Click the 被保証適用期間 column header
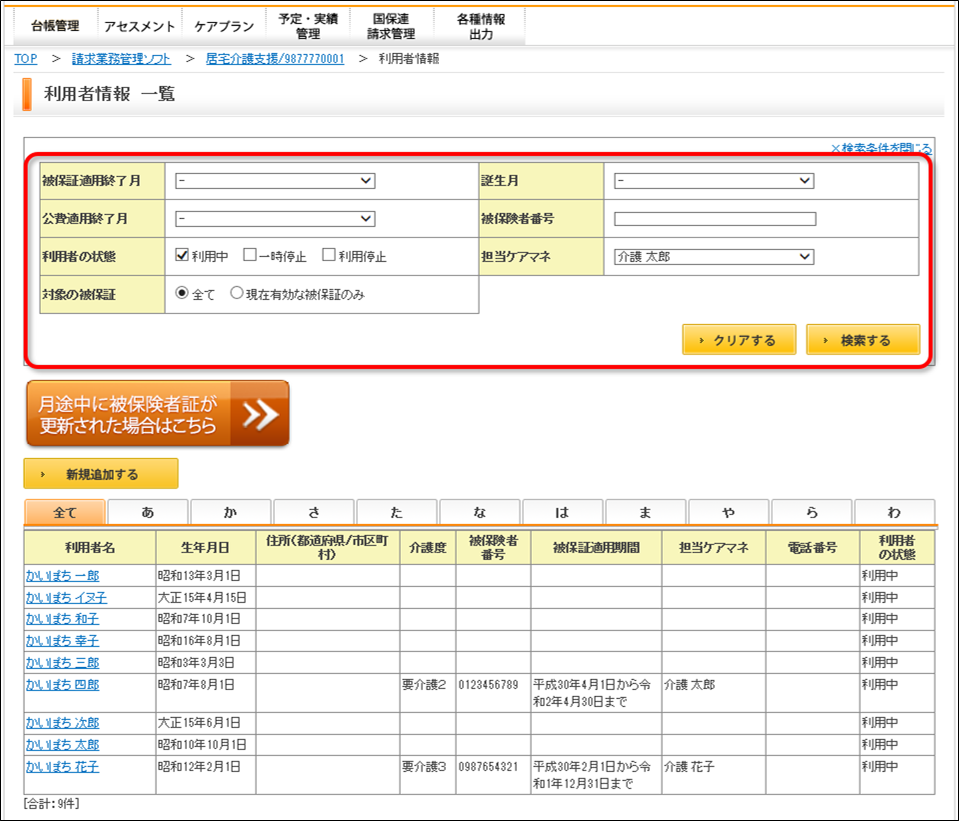Image resolution: width=959 pixels, height=821 pixels. (596, 548)
